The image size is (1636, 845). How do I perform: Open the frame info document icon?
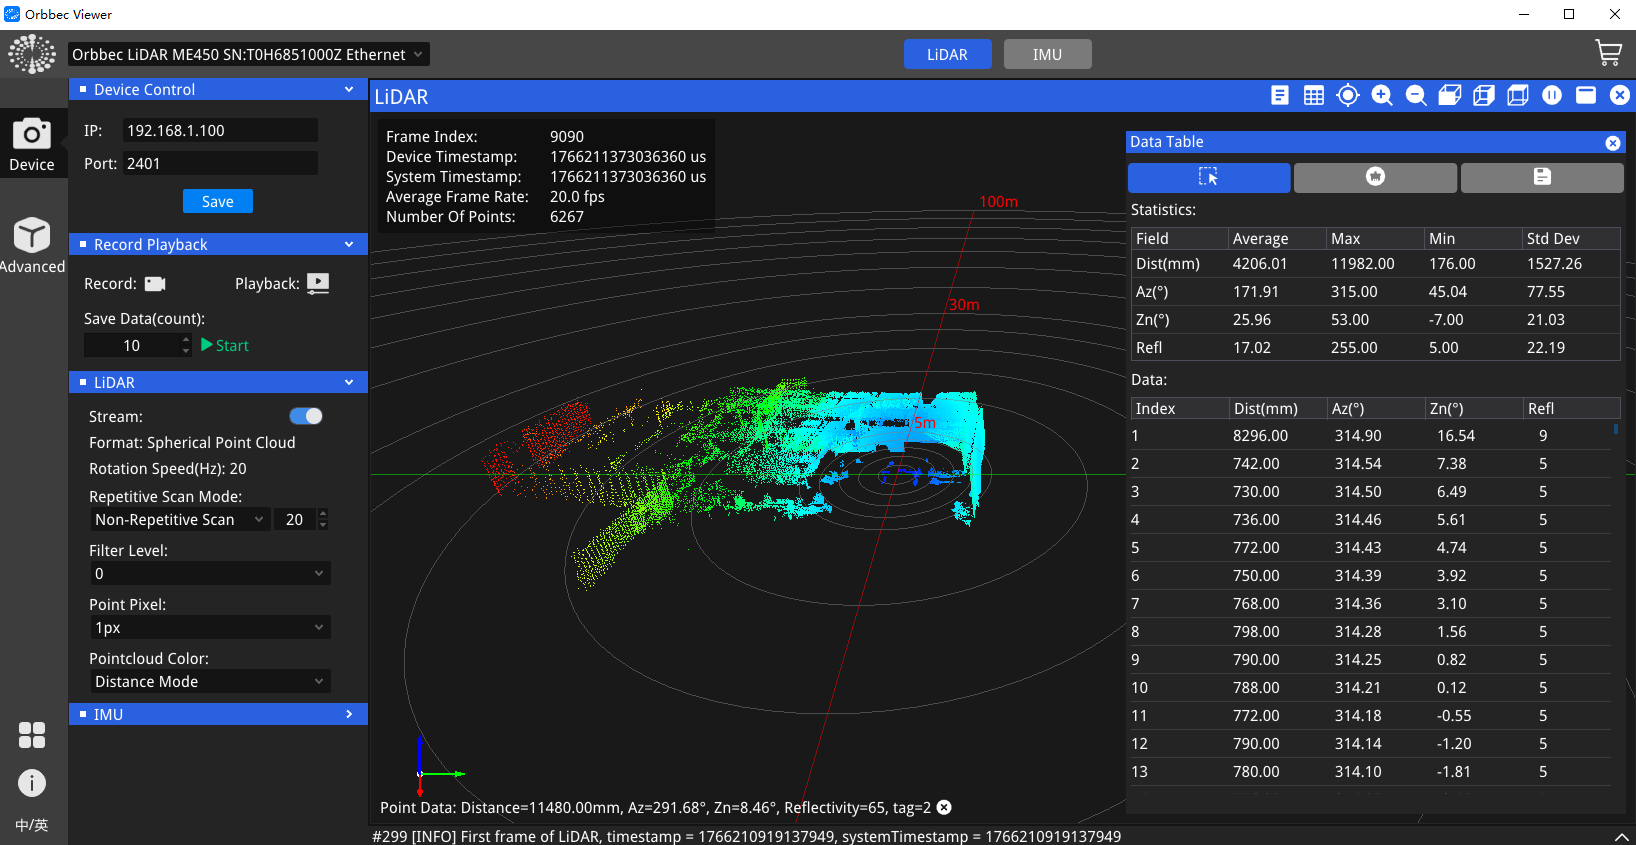(x=1280, y=95)
